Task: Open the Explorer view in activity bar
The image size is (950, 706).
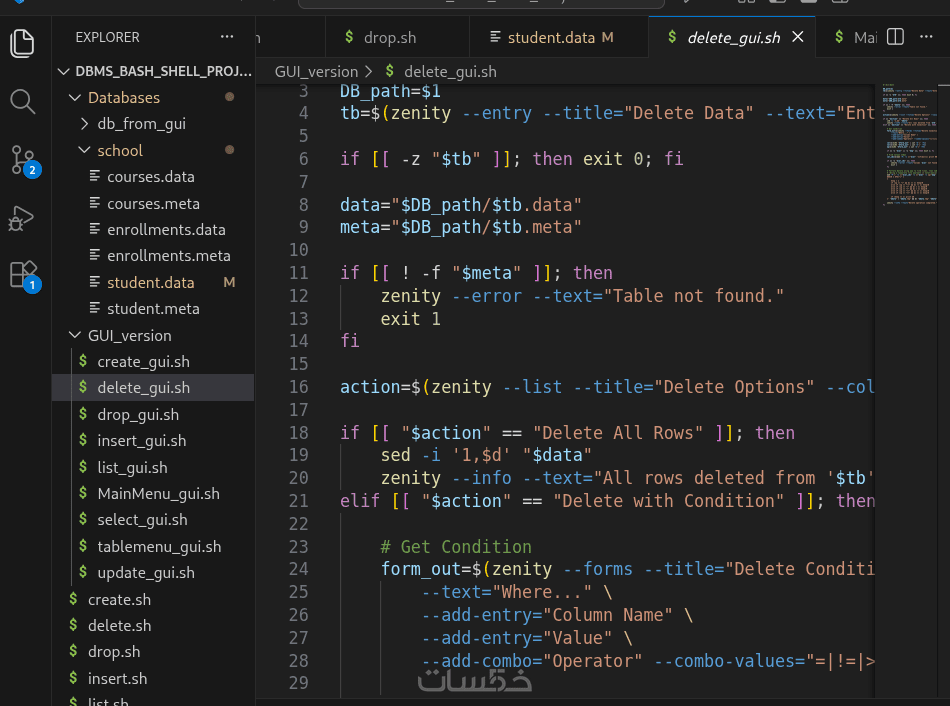Action: [22, 43]
